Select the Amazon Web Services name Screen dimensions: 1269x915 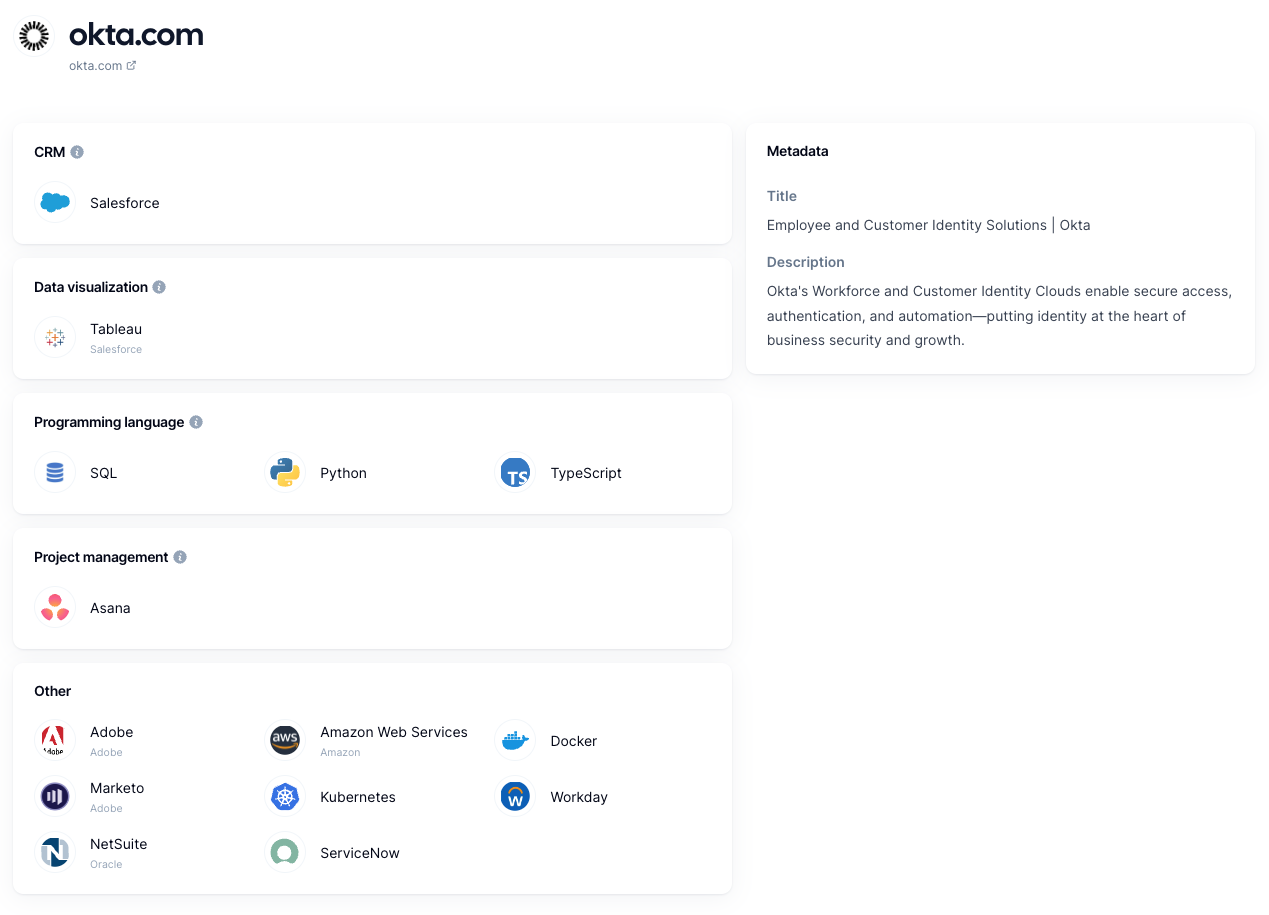pos(394,732)
